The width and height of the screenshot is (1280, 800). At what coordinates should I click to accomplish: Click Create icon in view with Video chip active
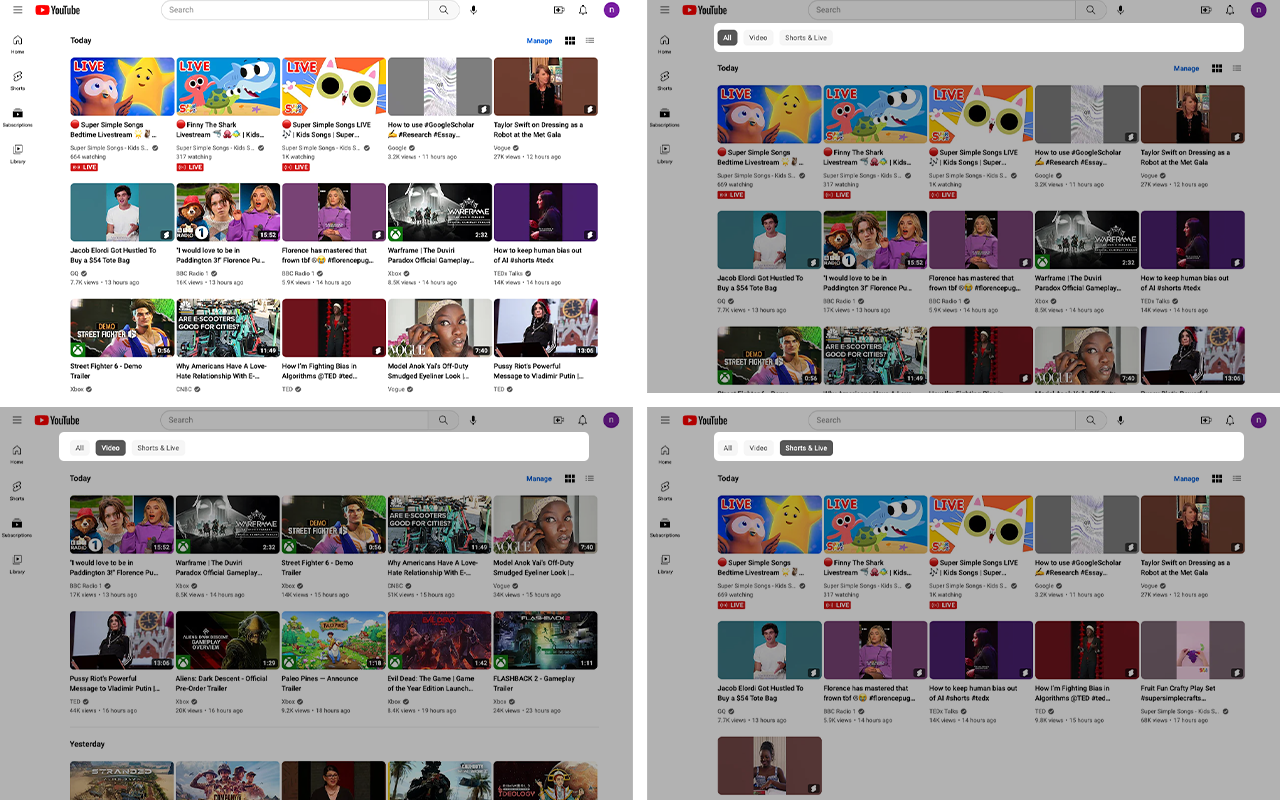(559, 420)
